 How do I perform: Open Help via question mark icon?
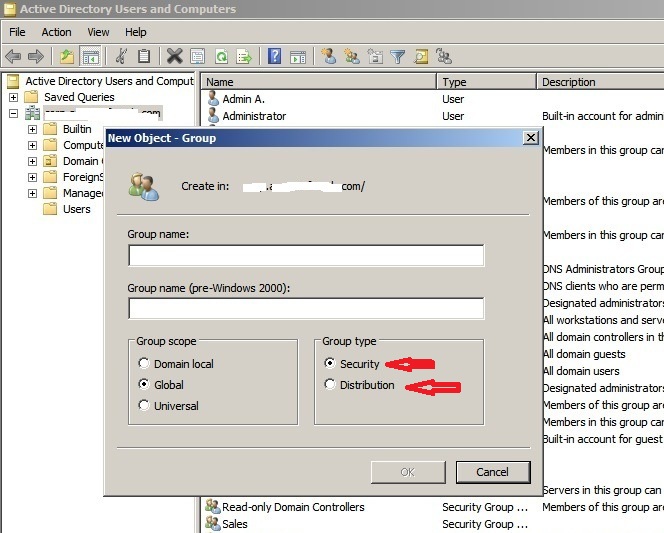tap(274, 56)
